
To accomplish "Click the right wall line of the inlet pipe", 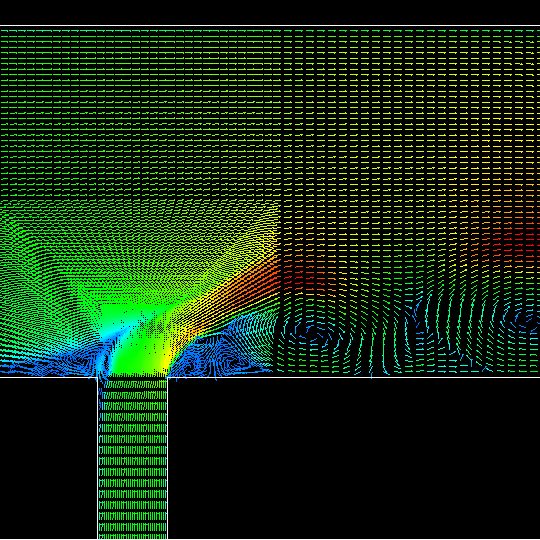I will pos(167,458).
